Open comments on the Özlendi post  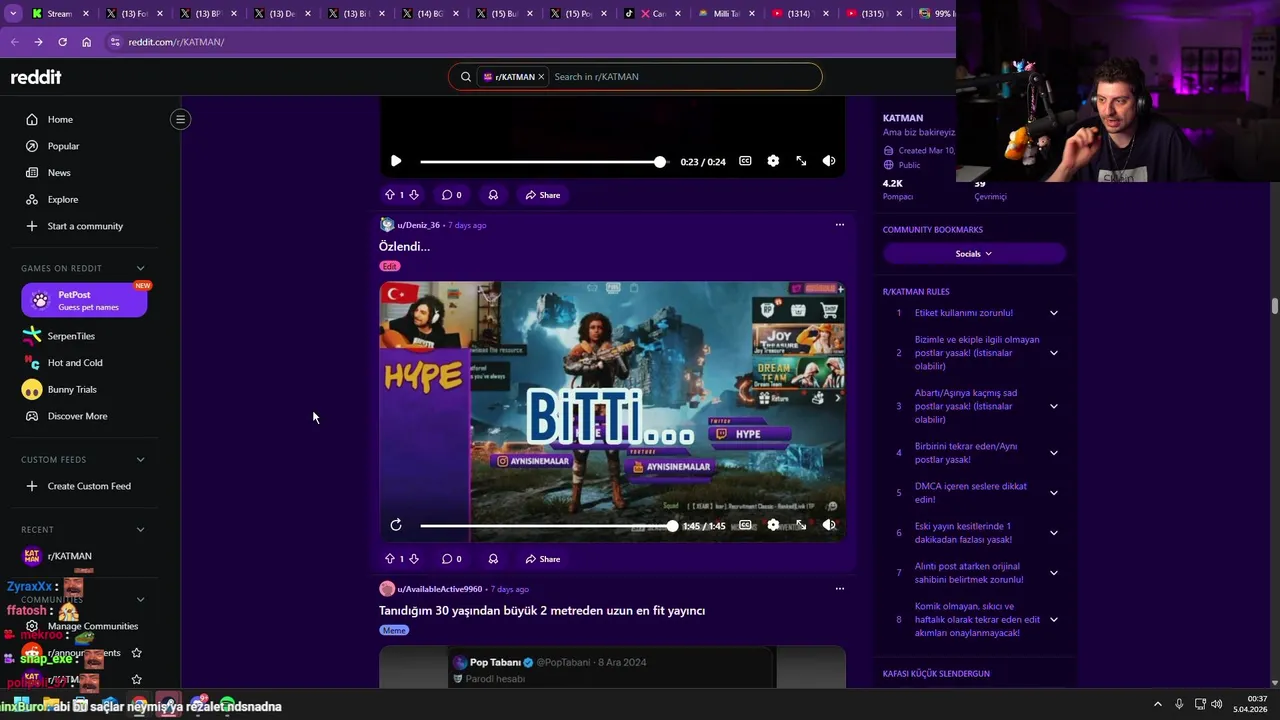coord(452,559)
